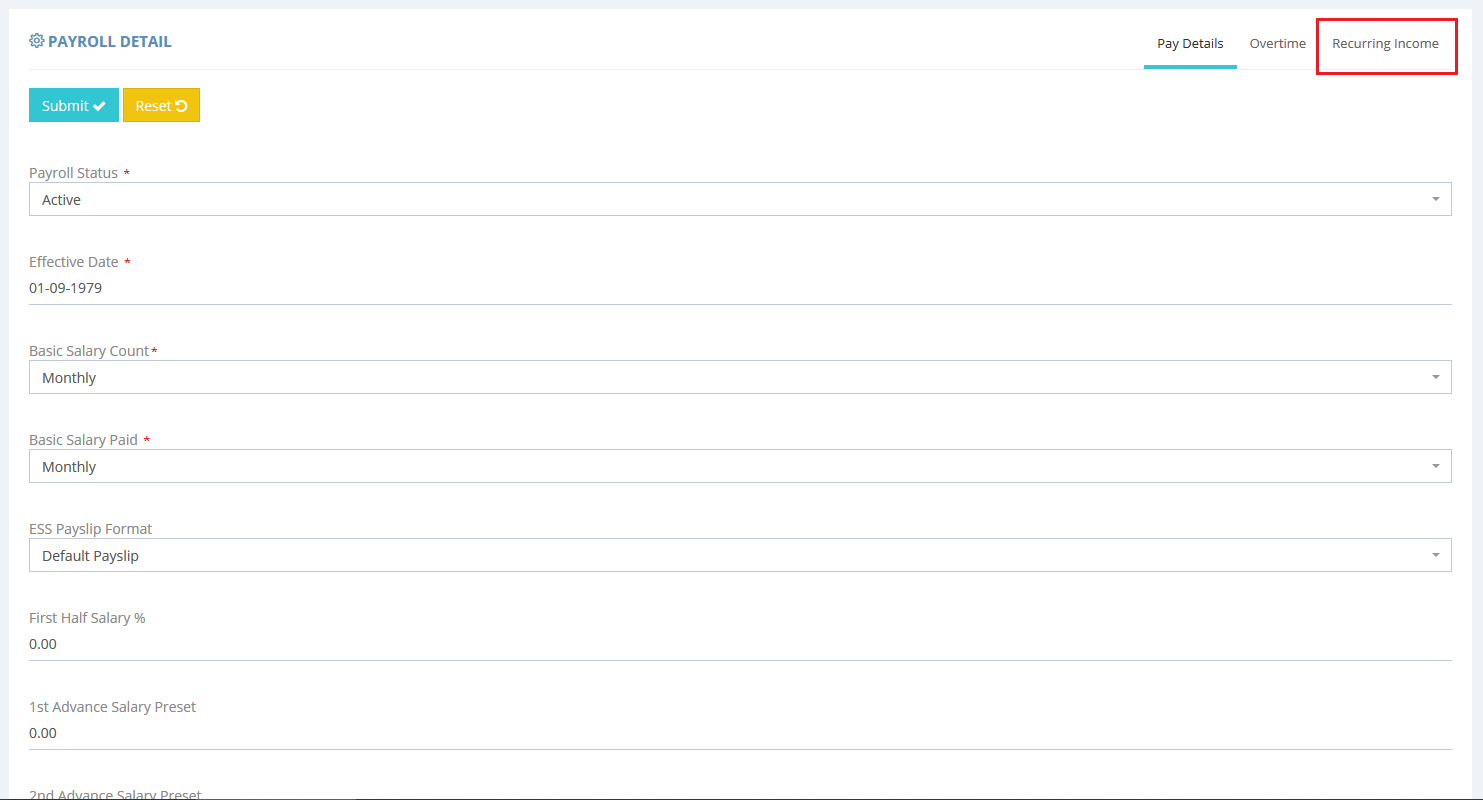Click the Basic Salary Paid Monthly value
1483x800 pixels.
click(70, 467)
